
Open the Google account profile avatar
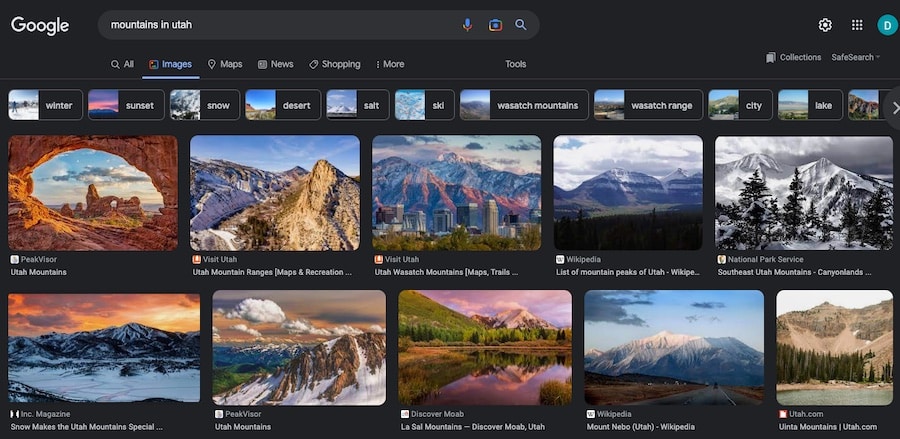[887, 25]
